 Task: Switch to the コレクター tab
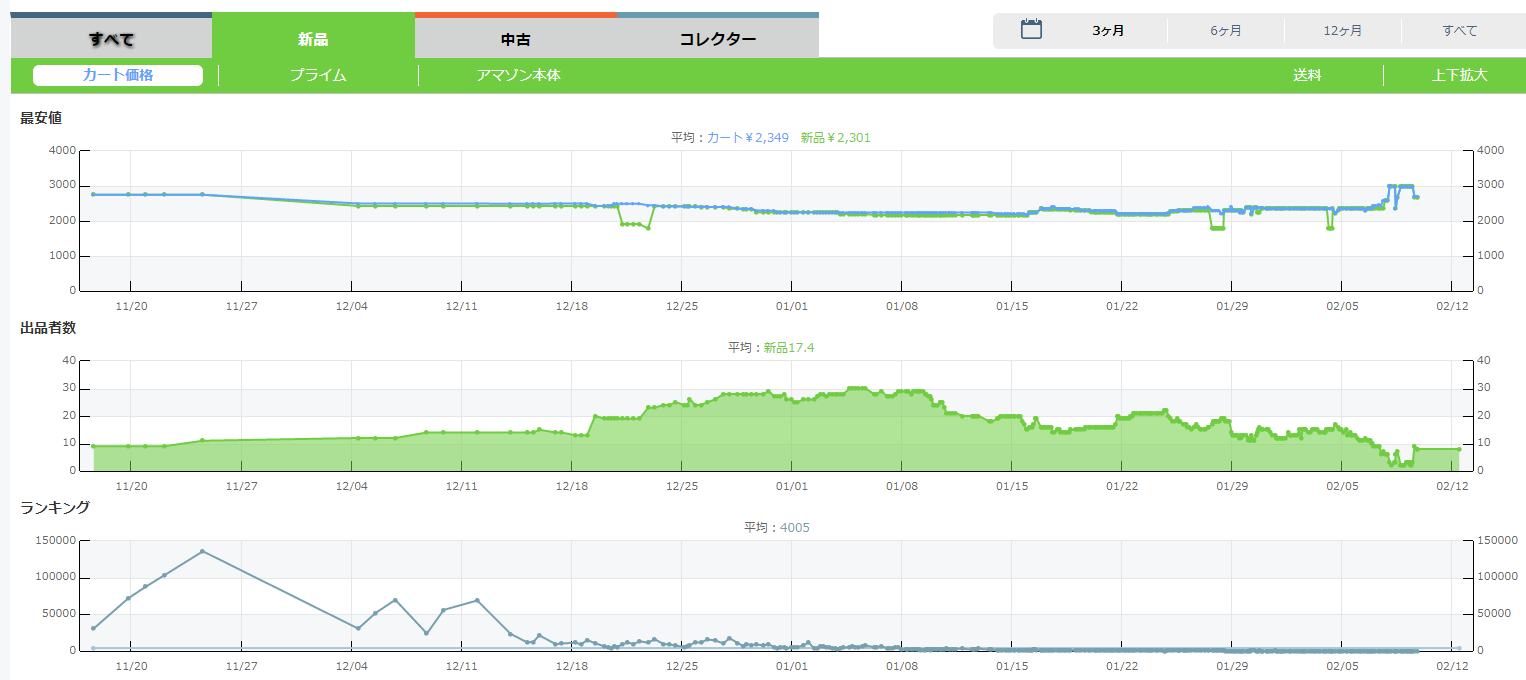[717, 40]
